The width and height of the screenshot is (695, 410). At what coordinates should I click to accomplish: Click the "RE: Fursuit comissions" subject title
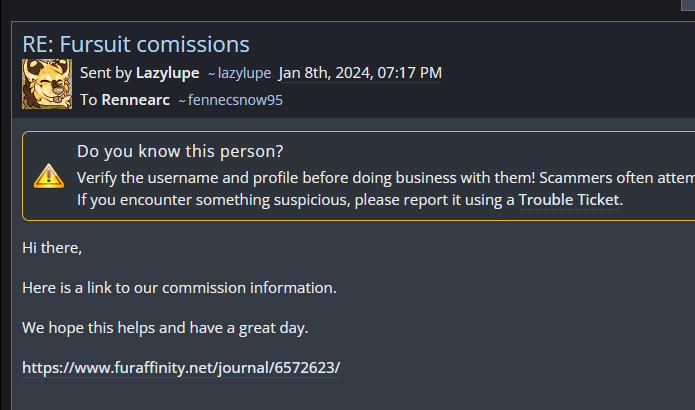pyautogui.click(x=136, y=44)
